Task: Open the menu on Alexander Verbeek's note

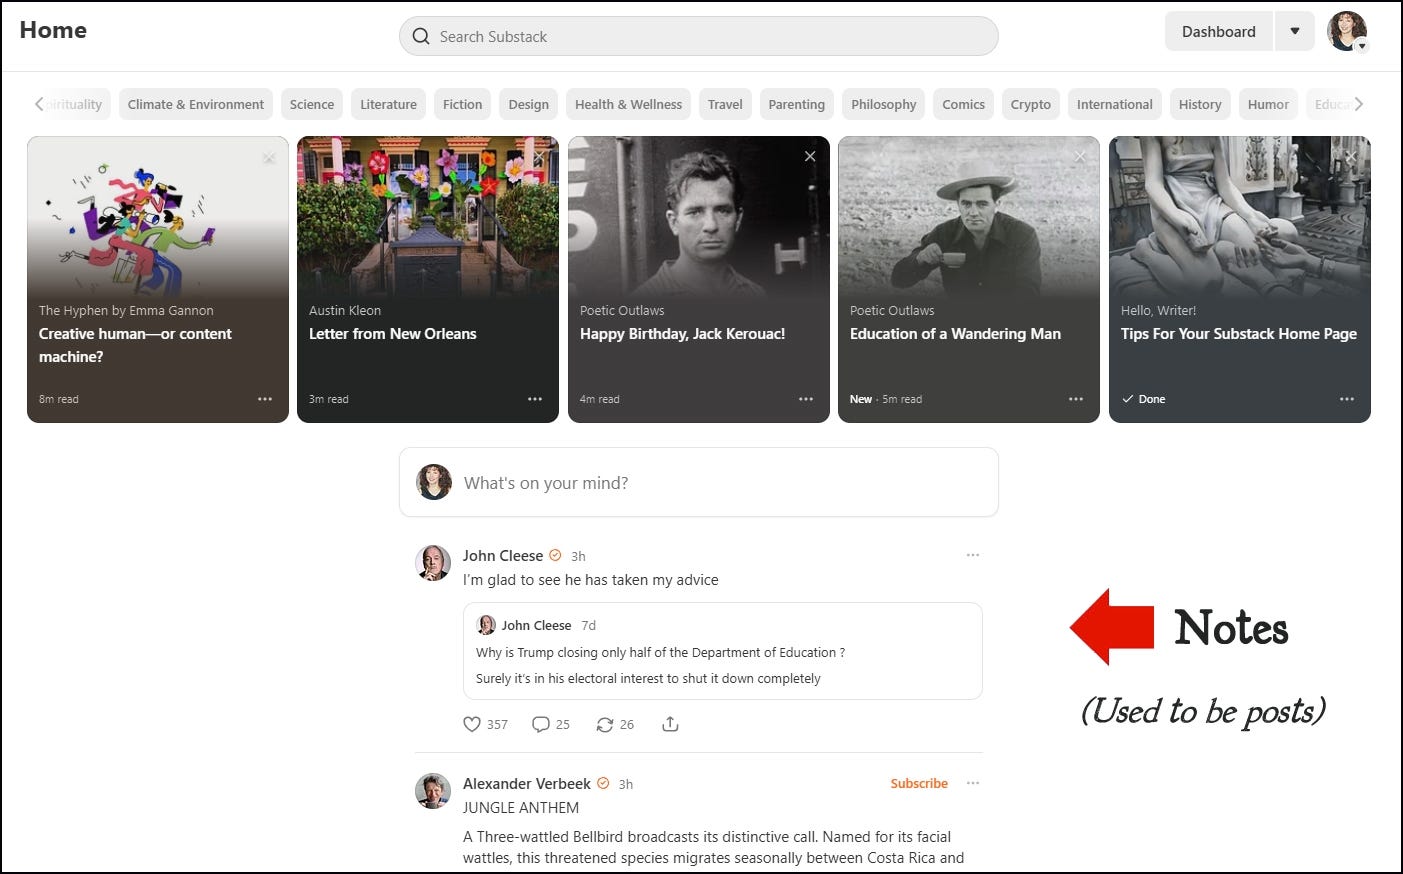Action: click(972, 783)
